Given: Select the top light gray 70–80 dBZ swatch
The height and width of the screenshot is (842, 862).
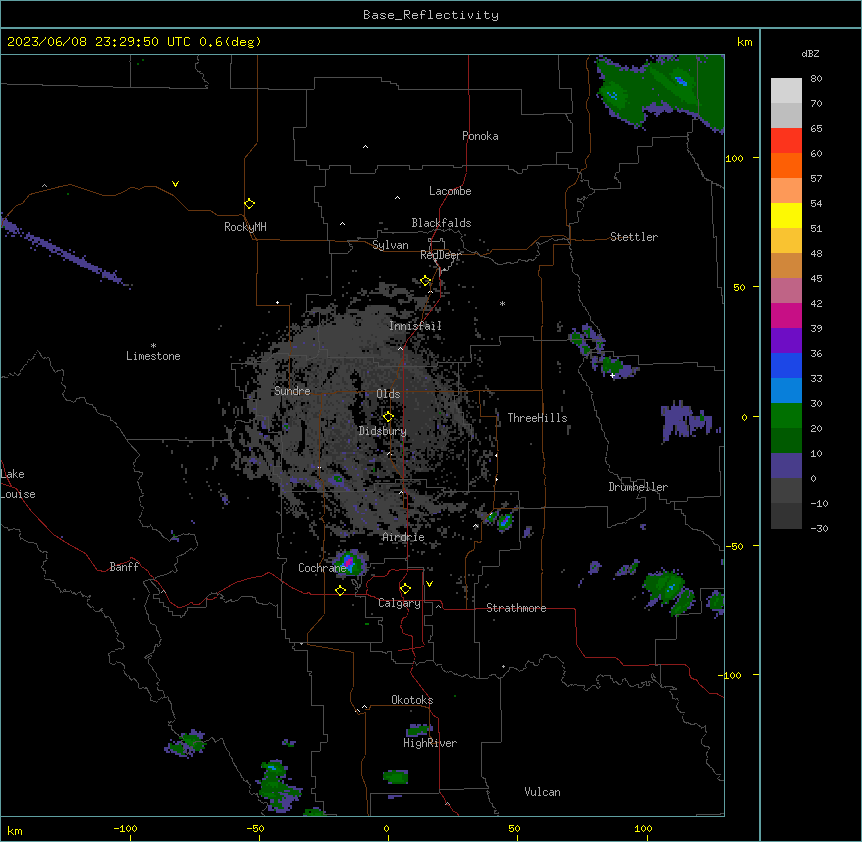Looking at the screenshot, I should click(x=786, y=91).
